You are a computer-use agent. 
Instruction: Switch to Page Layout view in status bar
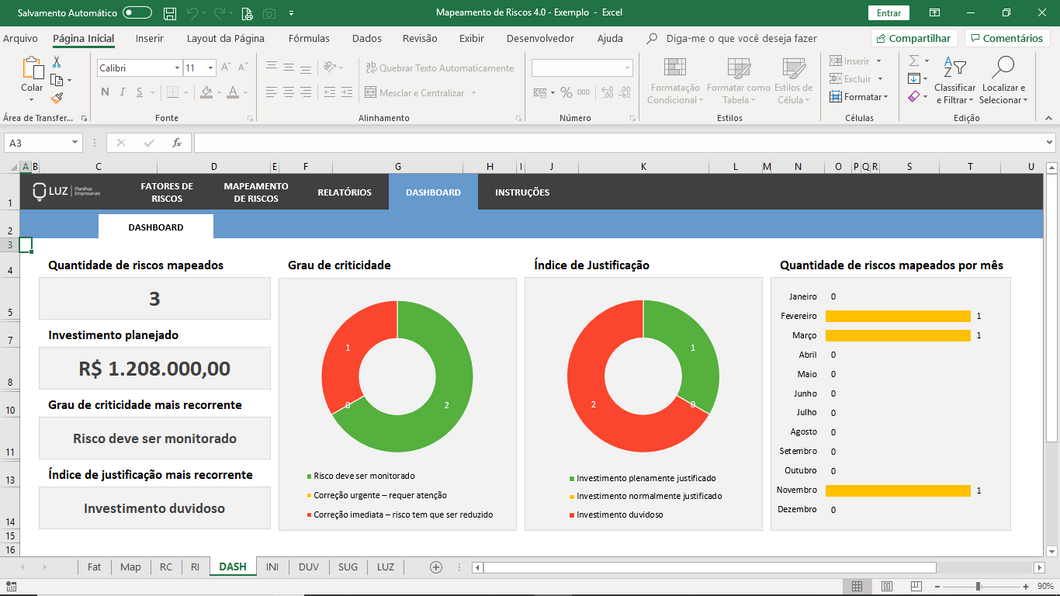885,586
